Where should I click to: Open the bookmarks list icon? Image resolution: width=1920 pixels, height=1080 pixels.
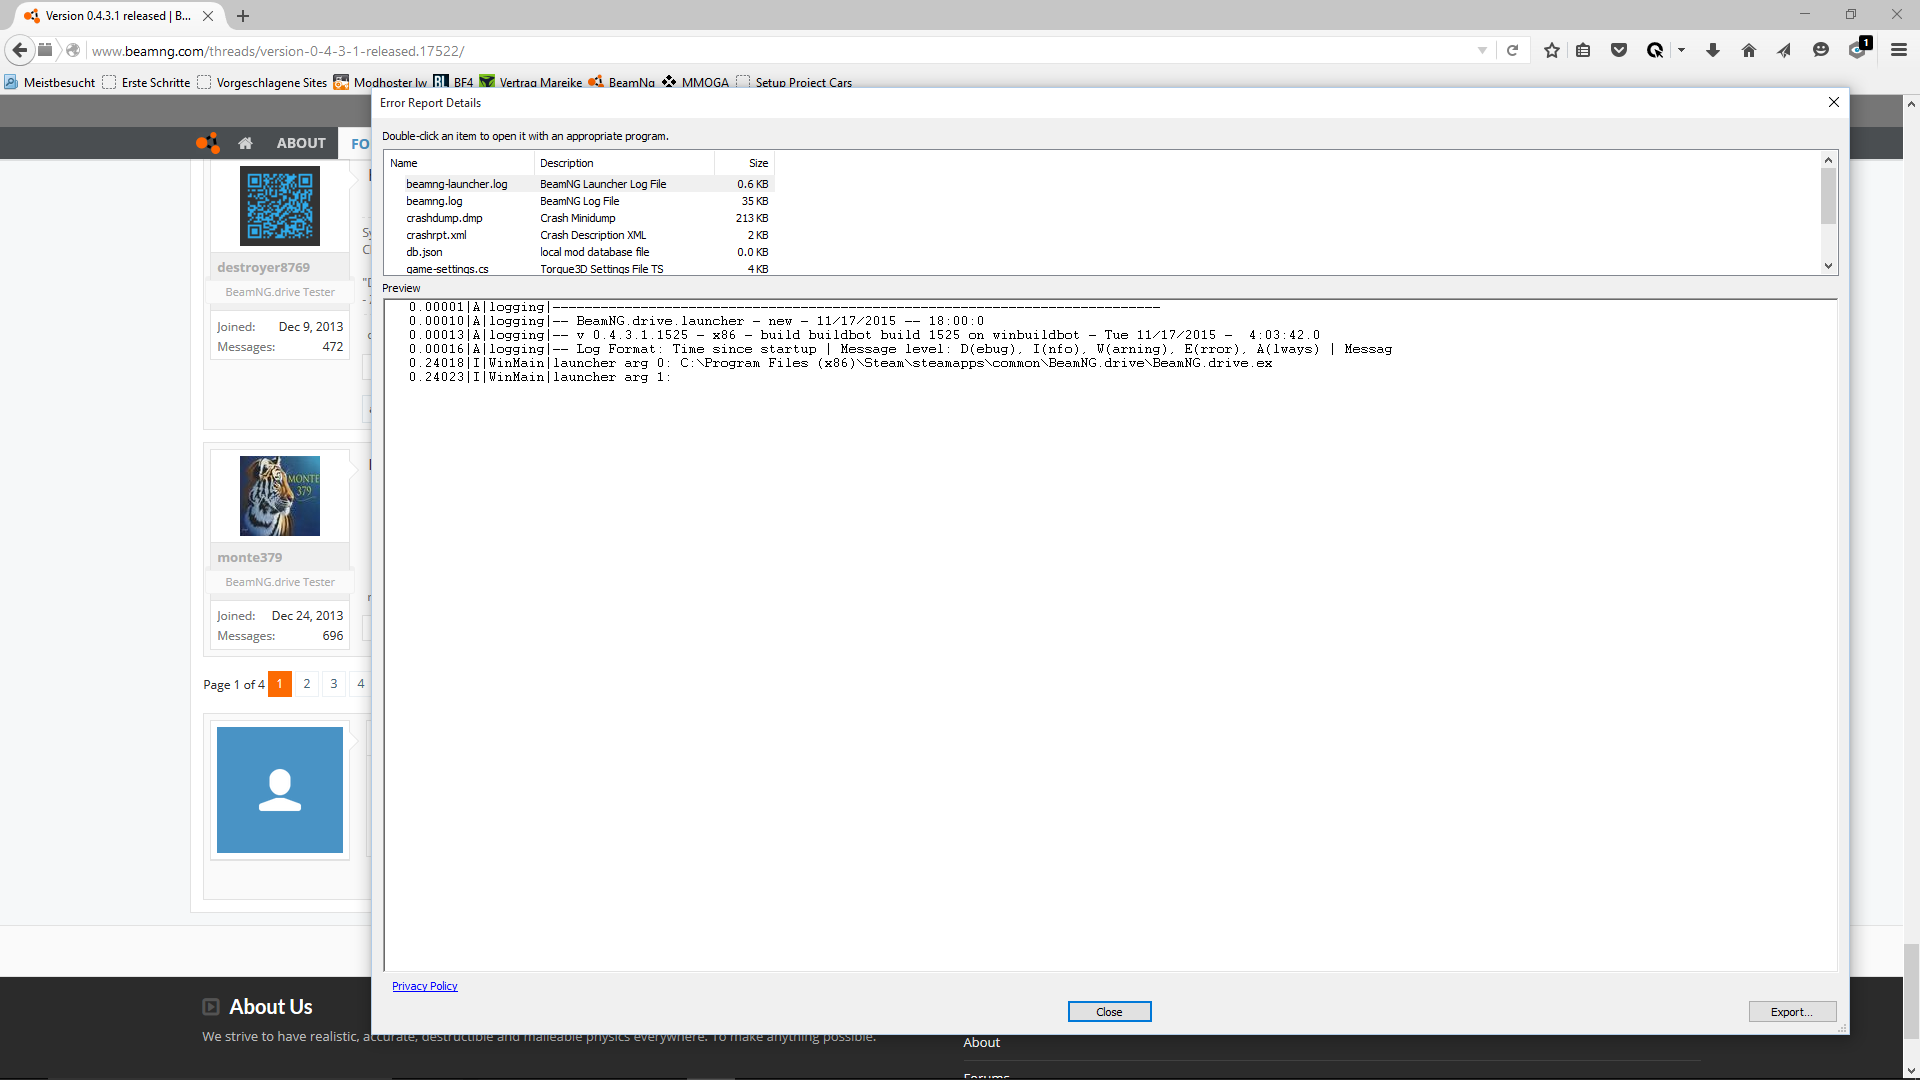(1583, 50)
